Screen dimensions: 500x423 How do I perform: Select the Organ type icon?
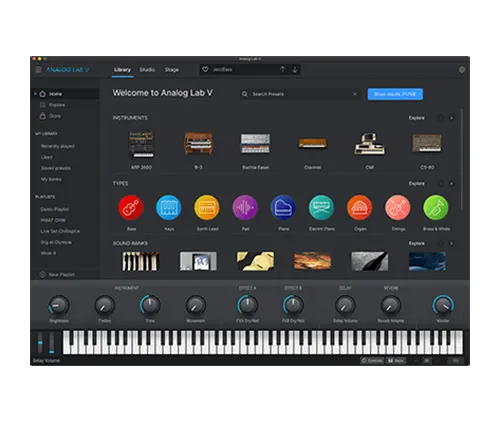(360, 207)
